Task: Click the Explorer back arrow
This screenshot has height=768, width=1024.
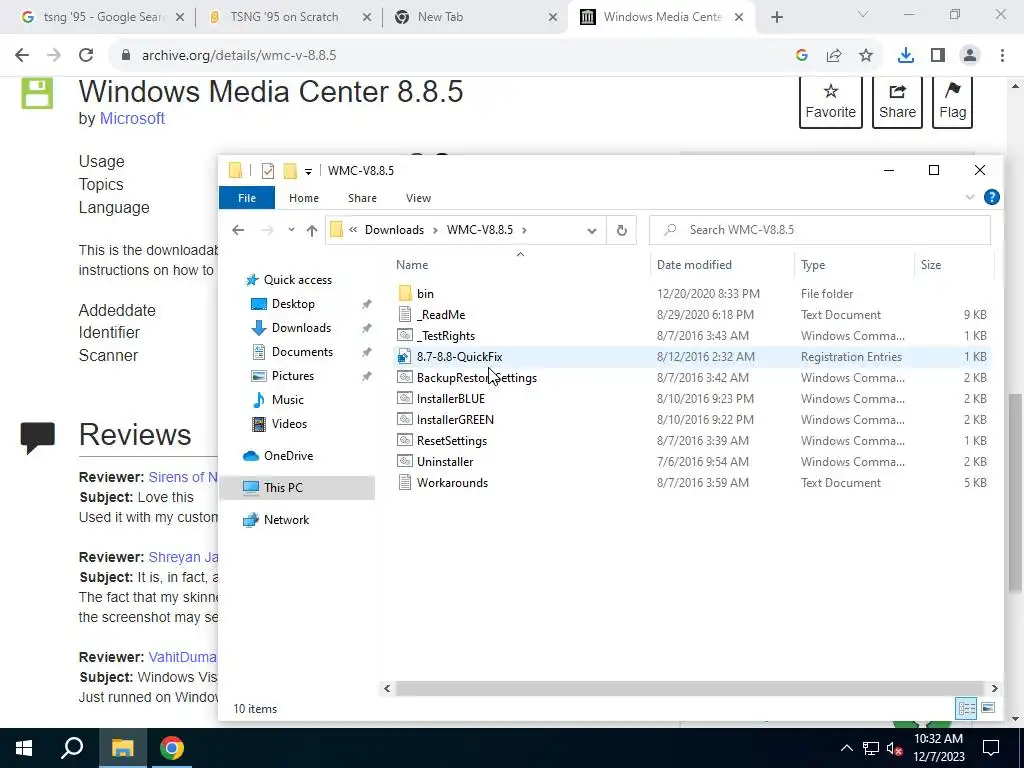Action: (238, 230)
